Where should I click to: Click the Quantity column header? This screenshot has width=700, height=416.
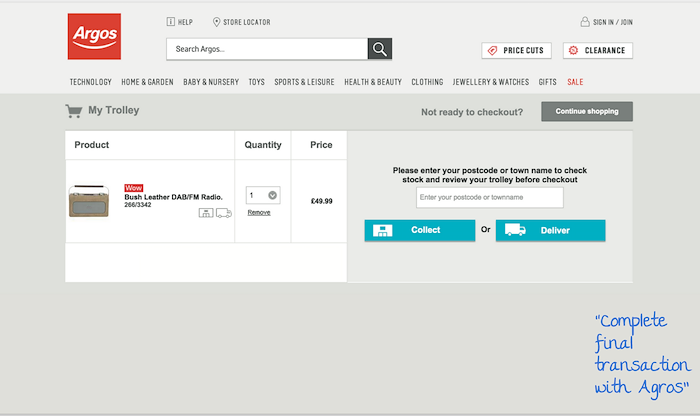click(263, 145)
